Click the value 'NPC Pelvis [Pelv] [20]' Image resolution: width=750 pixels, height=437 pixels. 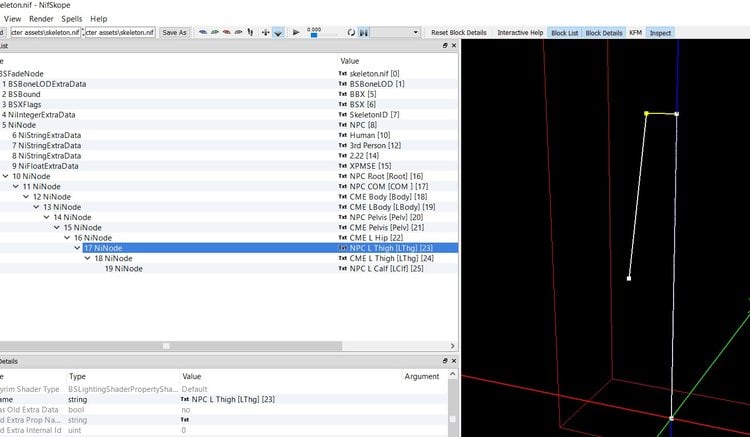click(x=386, y=217)
